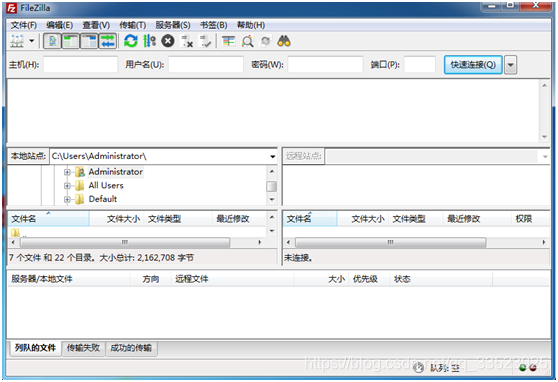Open the 传输(T) menu

click(133, 25)
